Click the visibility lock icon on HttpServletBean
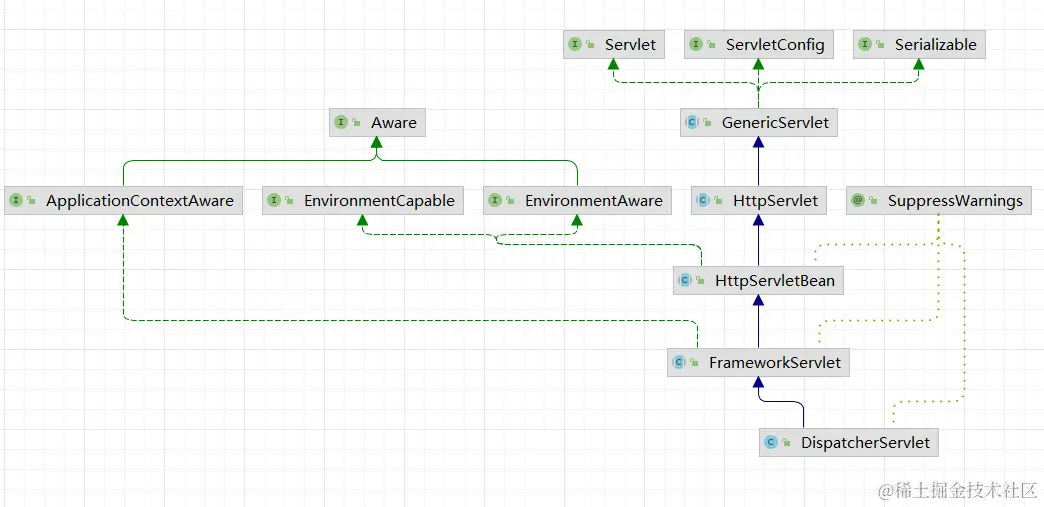1044x507 pixels. 701,281
